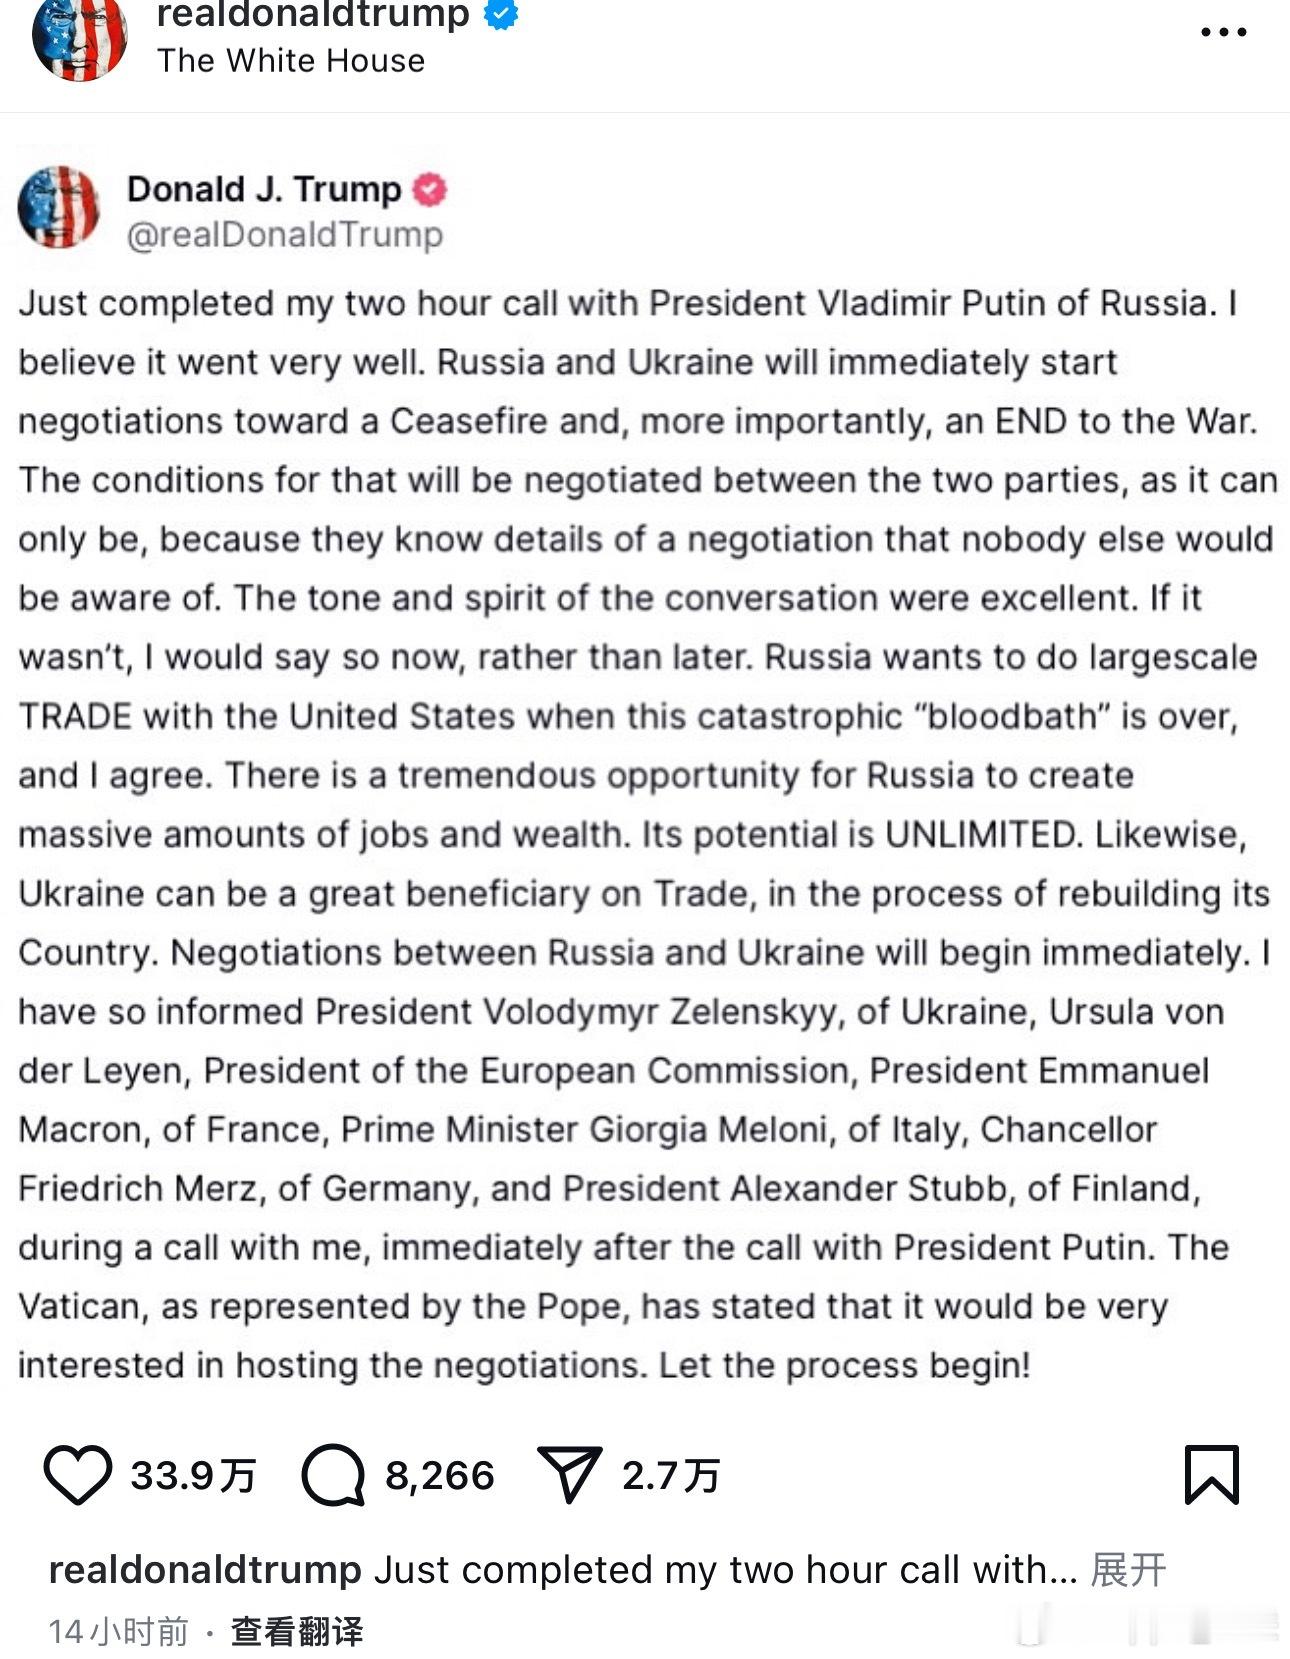
Task: Tap 查看翻译 to view translation
Action: coord(297,1632)
